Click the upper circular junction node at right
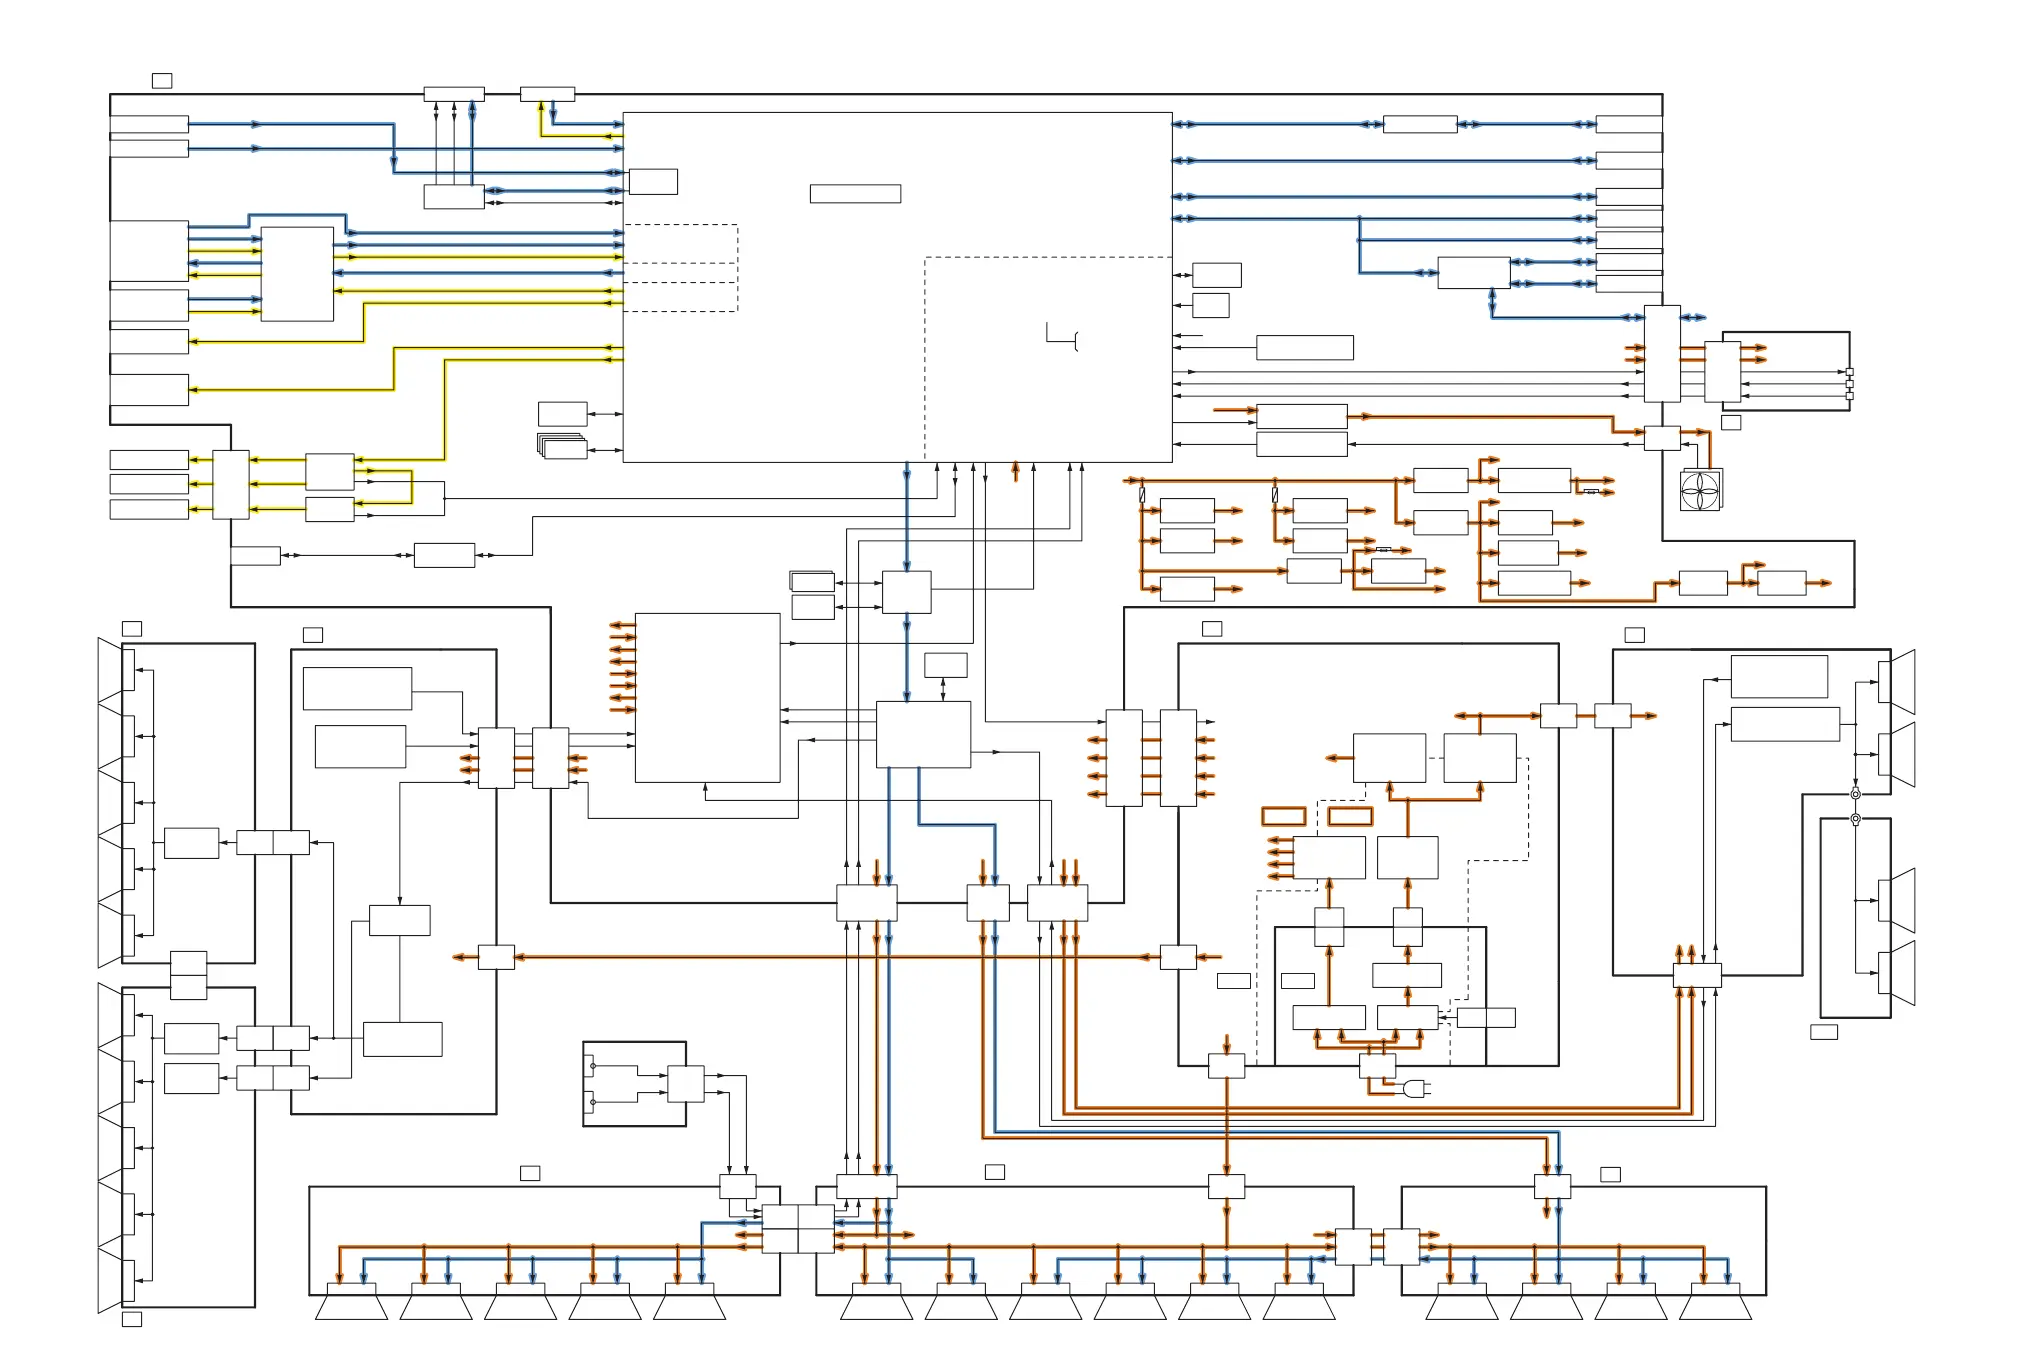This screenshot has width=2025, height=1361. [1855, 794]
